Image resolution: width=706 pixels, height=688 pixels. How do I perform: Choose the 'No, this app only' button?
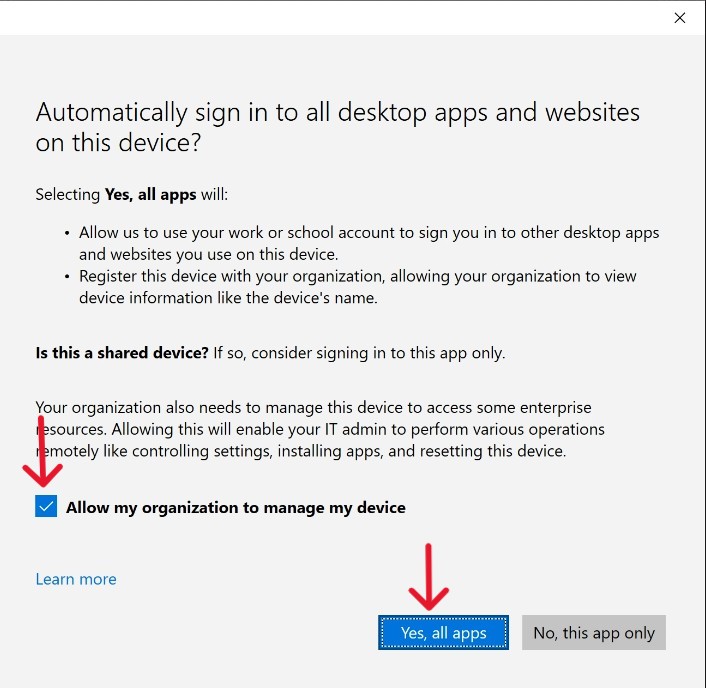tap(593, 633)
